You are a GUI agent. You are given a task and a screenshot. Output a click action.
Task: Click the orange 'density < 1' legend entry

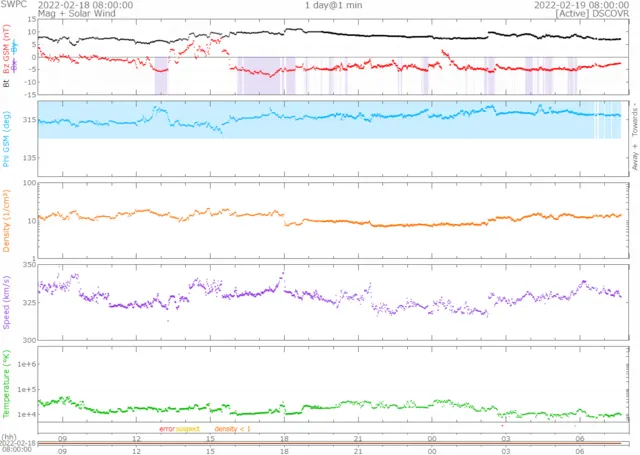233,429
